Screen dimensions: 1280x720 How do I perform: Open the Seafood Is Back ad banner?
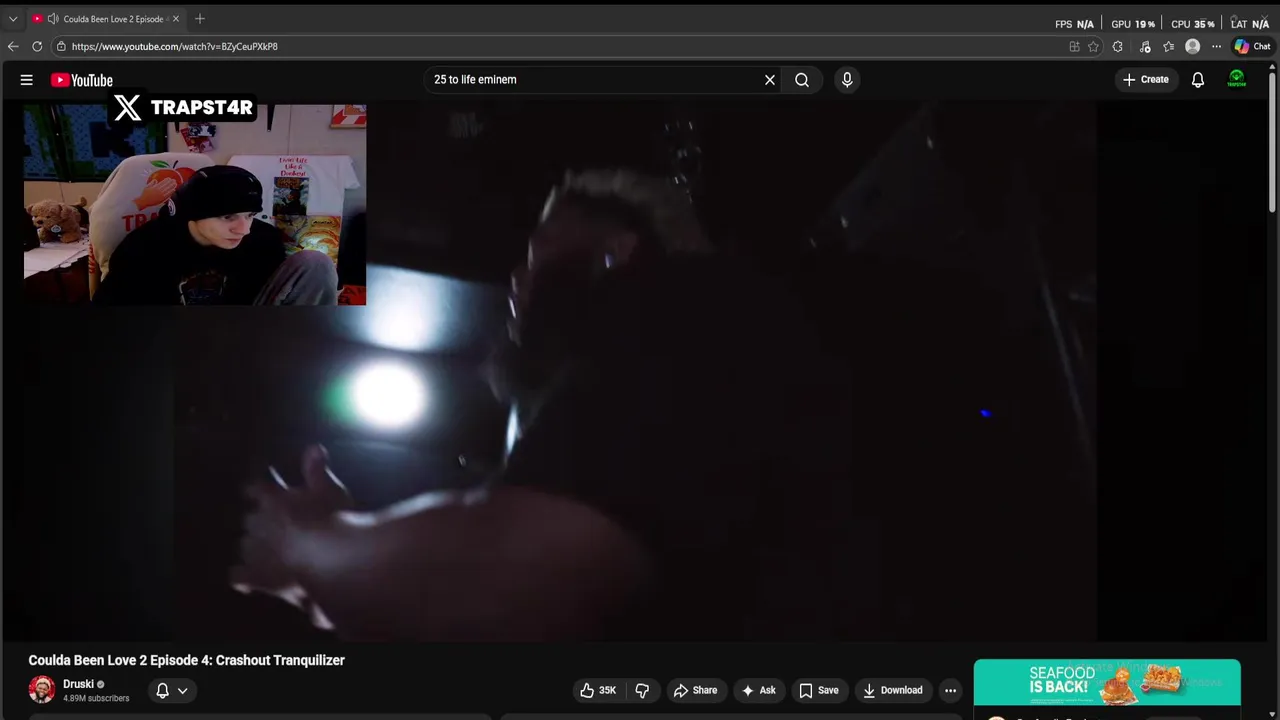tap(1107, 682)
